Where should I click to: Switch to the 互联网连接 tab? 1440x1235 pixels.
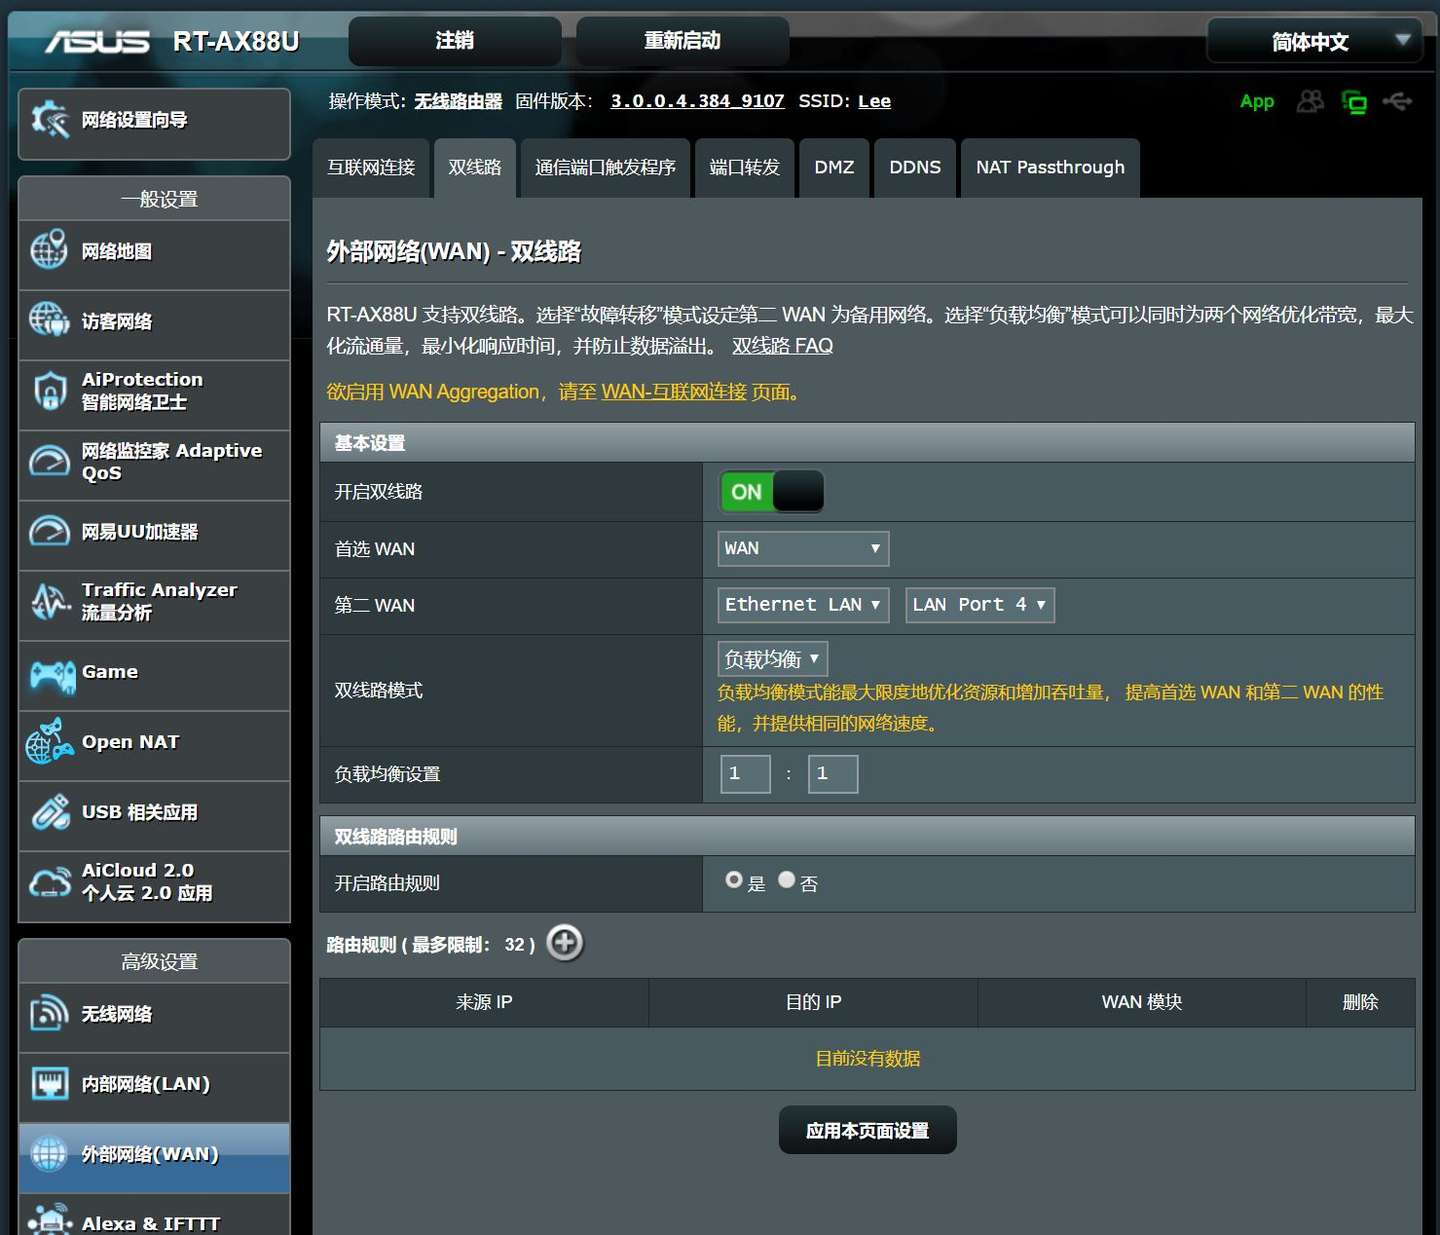click(x=371, y=167)
